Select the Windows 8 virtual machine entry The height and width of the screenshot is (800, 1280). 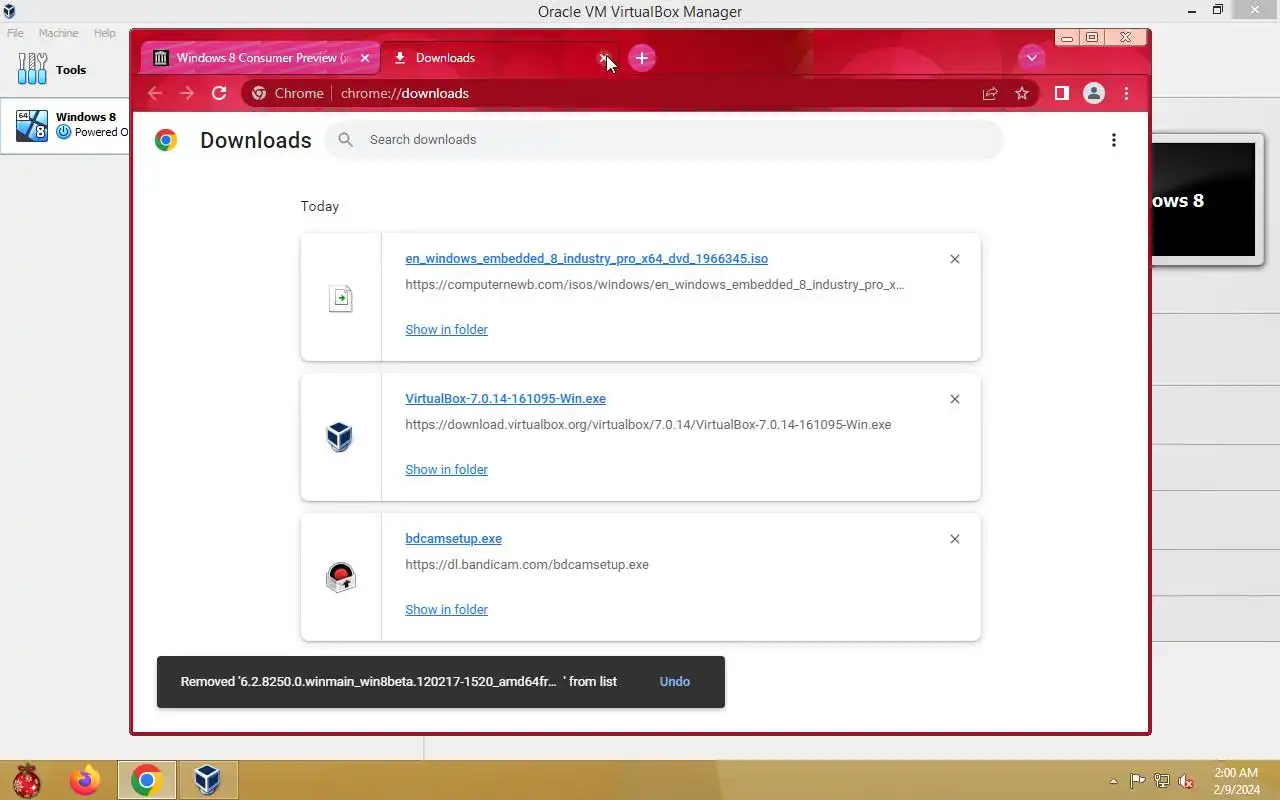66,125
